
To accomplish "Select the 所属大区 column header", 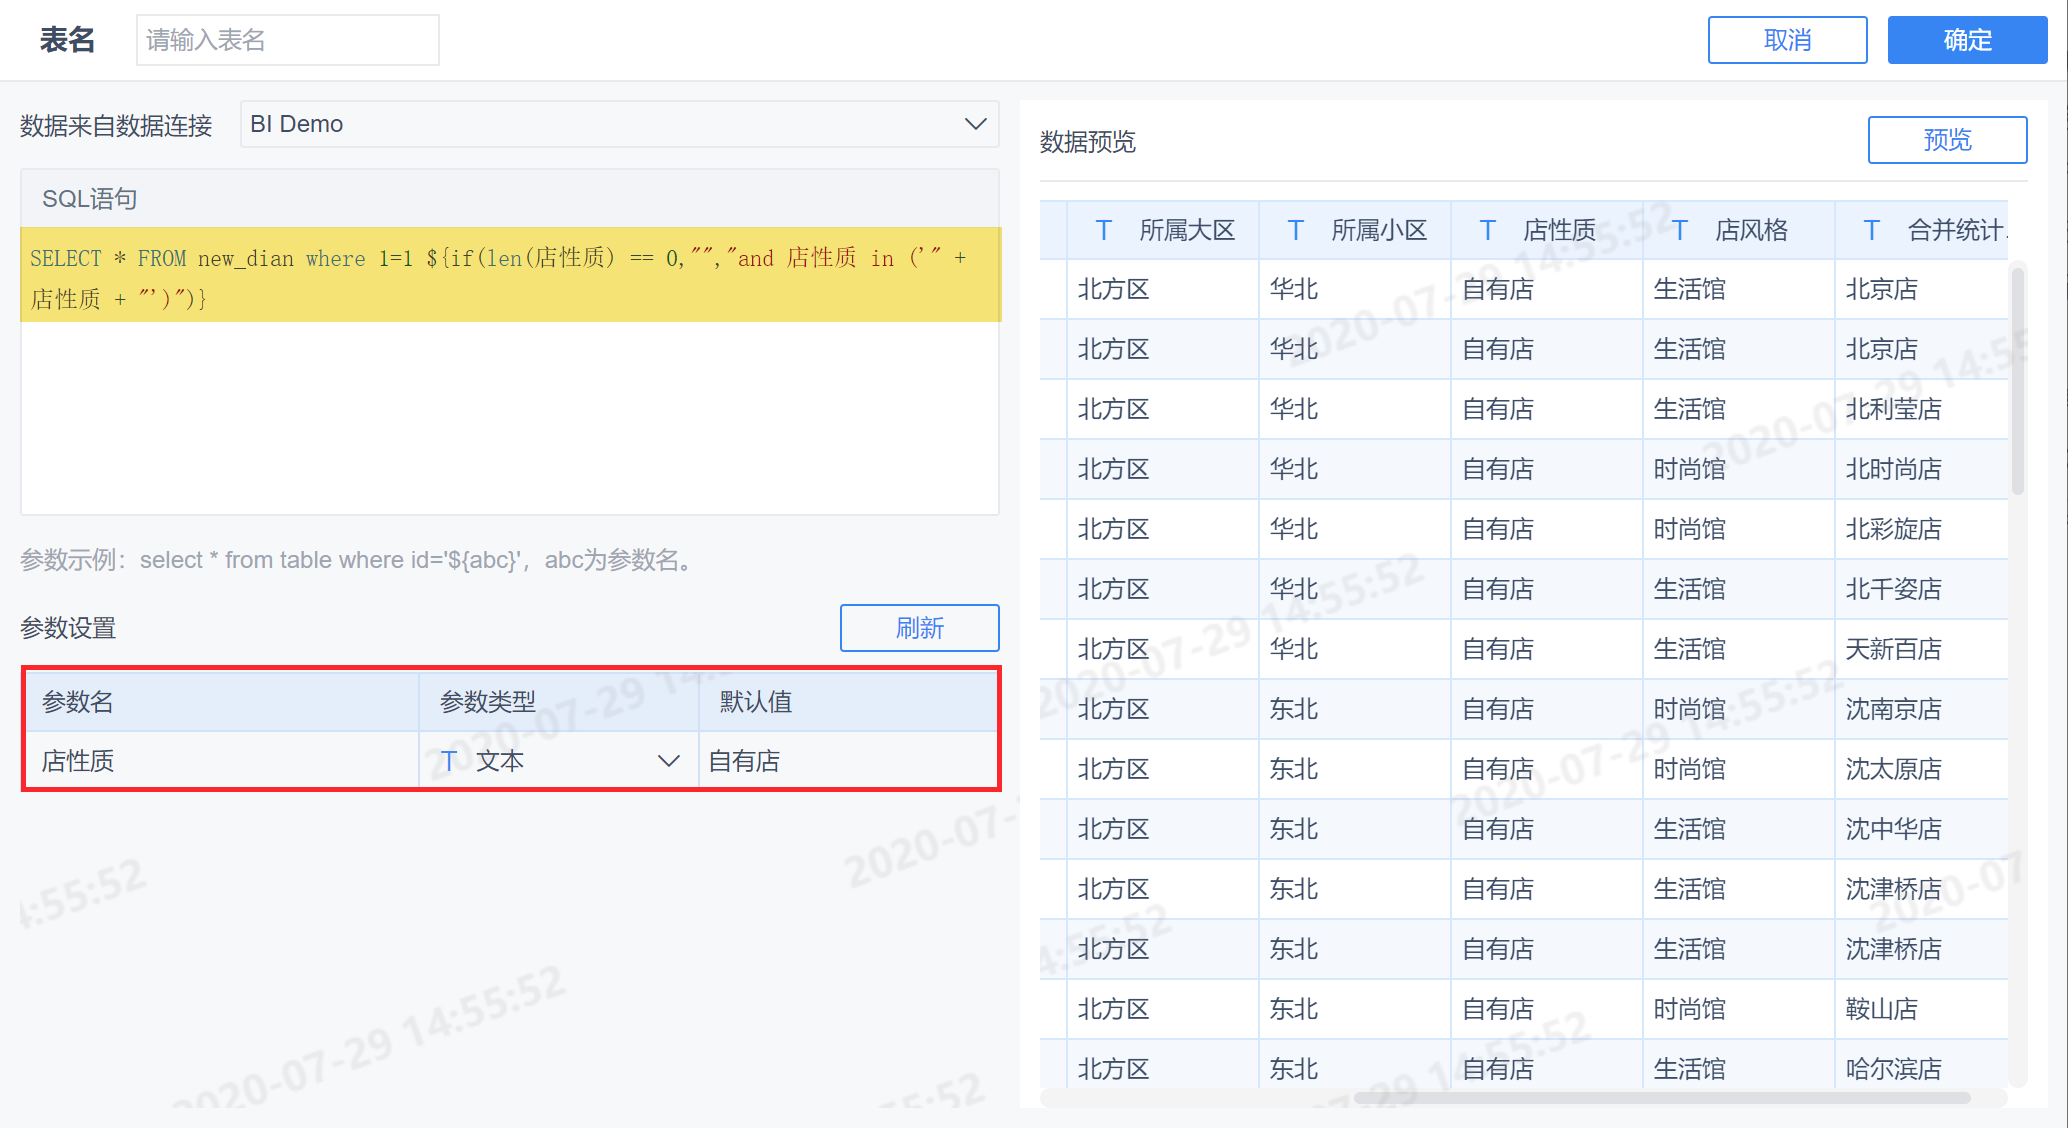I will (x=1186, y=231).
